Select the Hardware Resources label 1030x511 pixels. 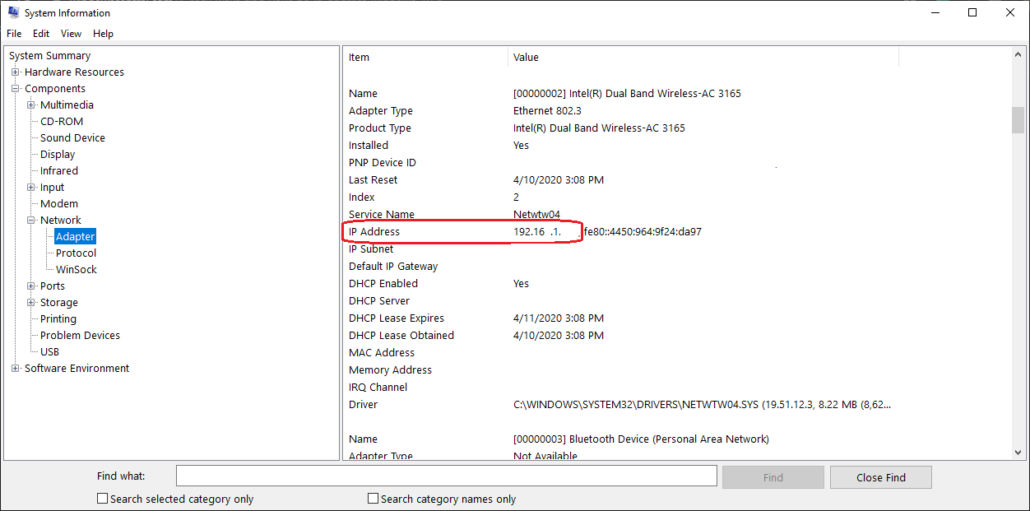74,72
